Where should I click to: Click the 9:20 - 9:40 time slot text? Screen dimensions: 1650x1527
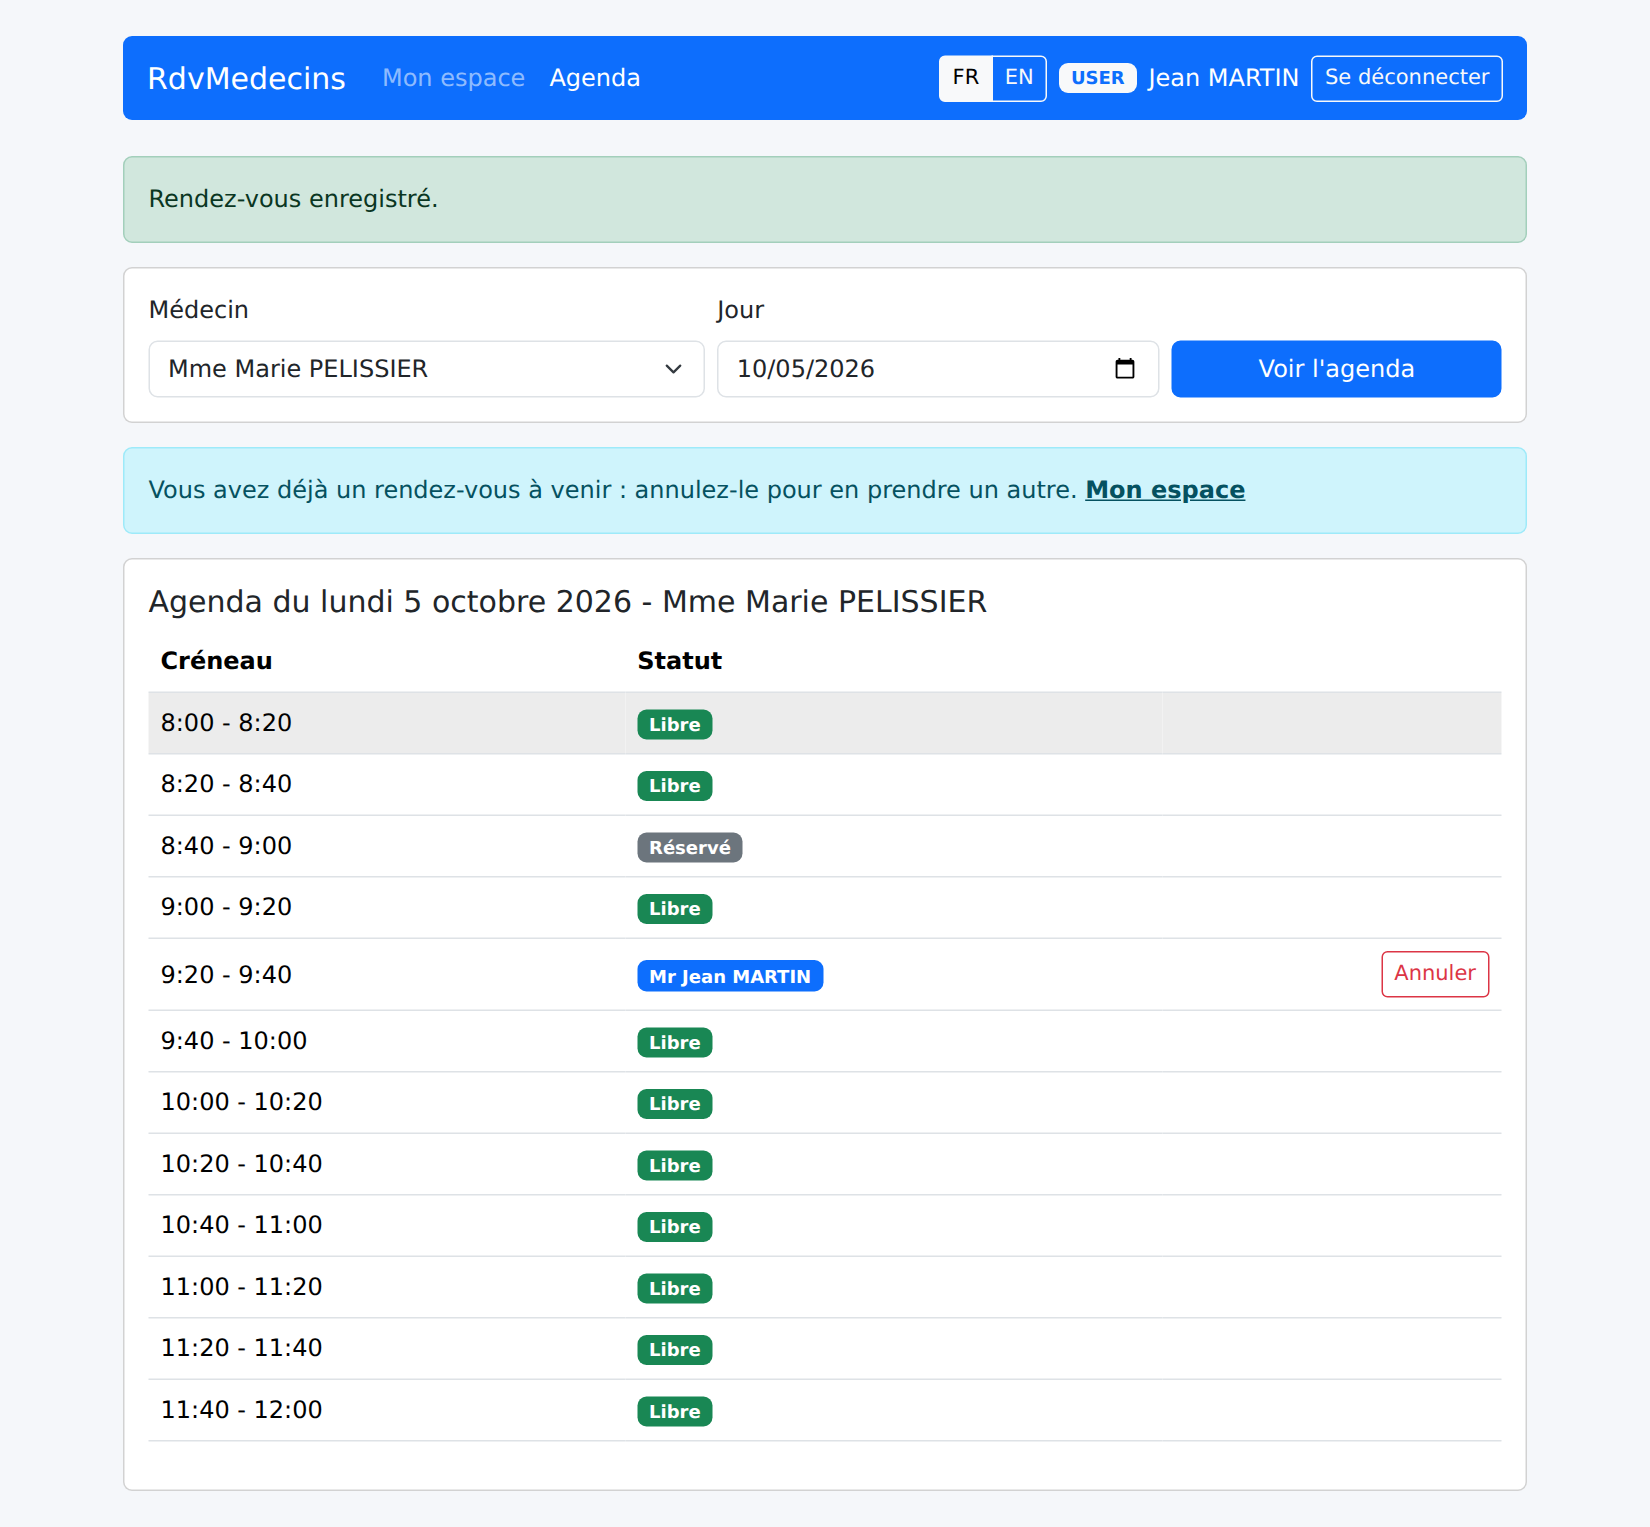pyautogui.click(x=227, y=975)
